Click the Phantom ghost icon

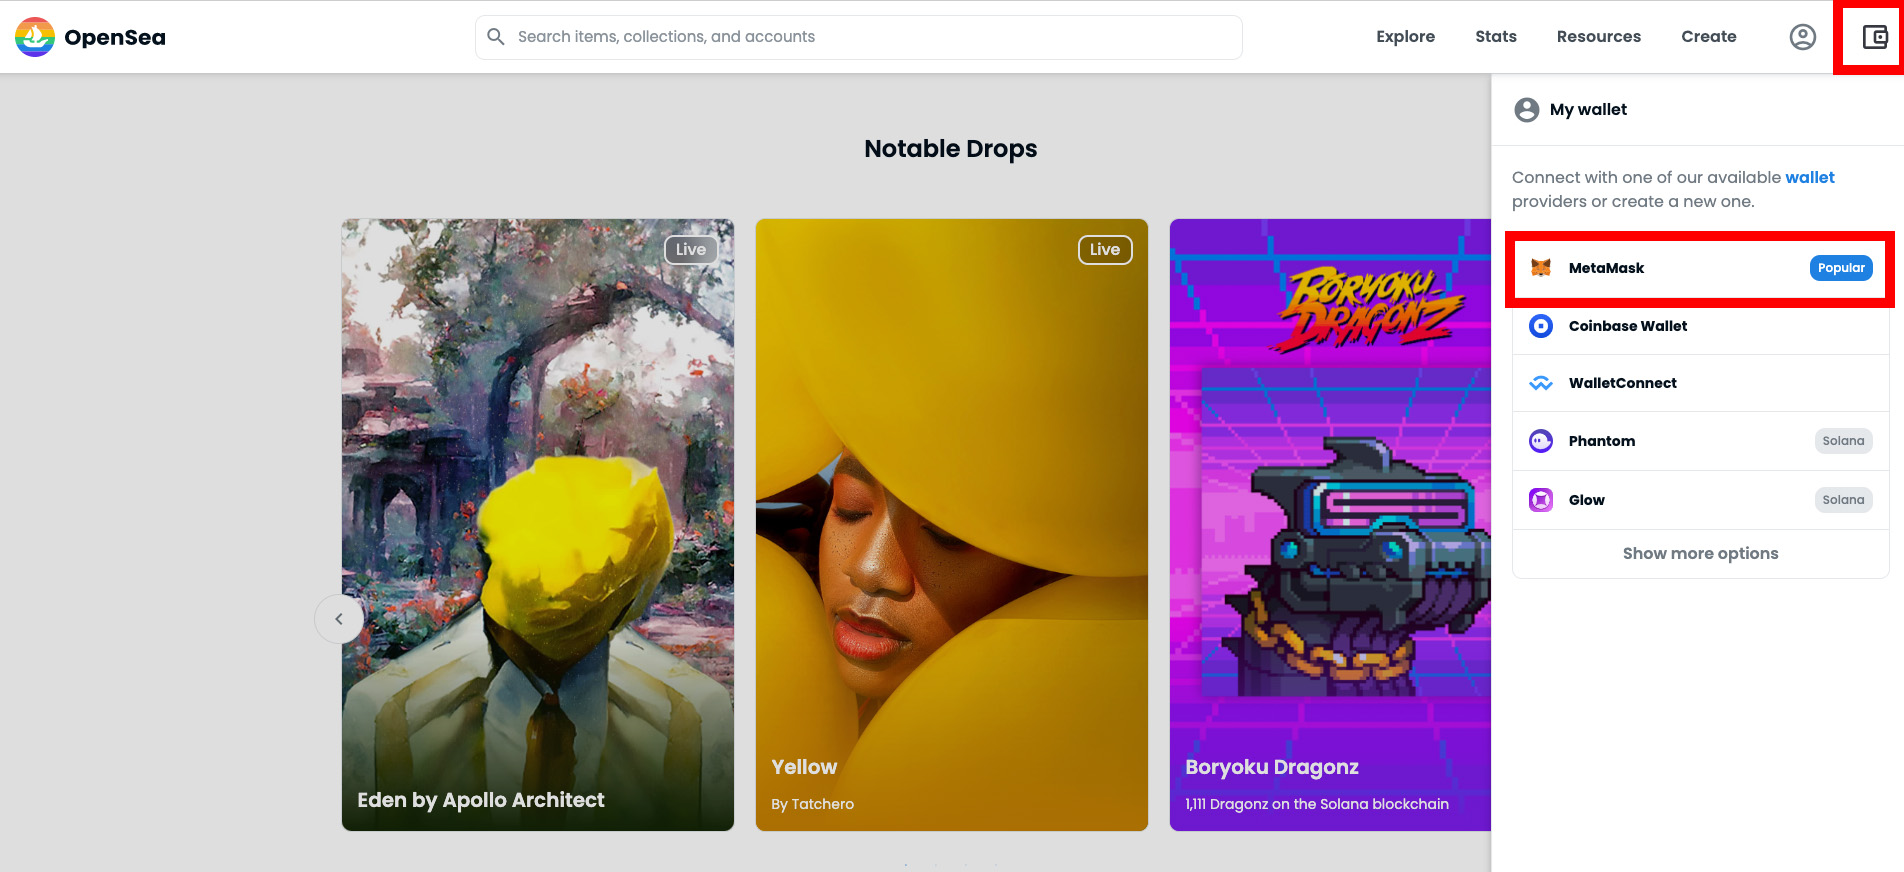tap(1541, 441)
